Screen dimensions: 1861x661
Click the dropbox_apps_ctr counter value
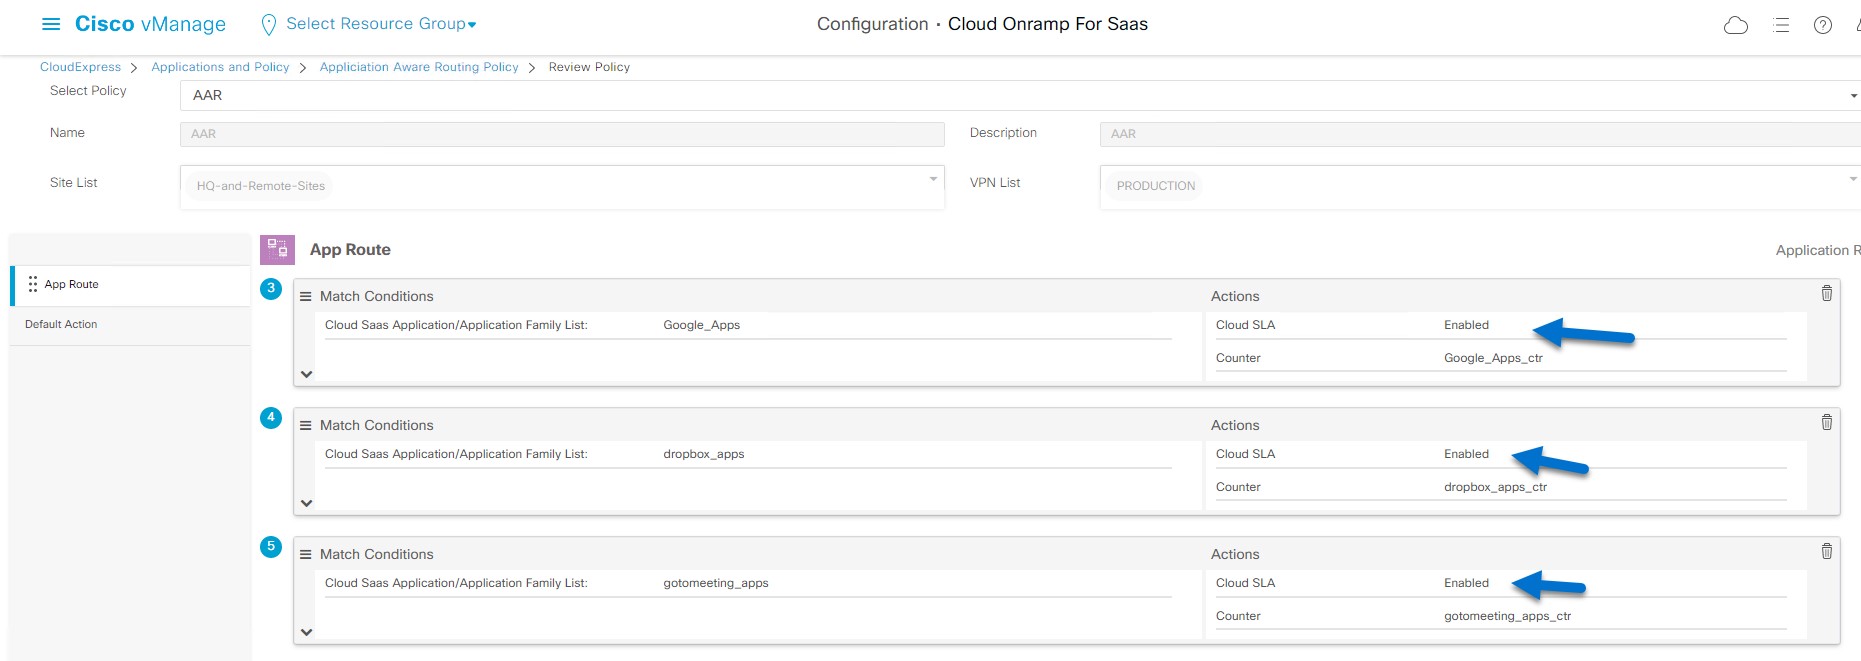1495,487
